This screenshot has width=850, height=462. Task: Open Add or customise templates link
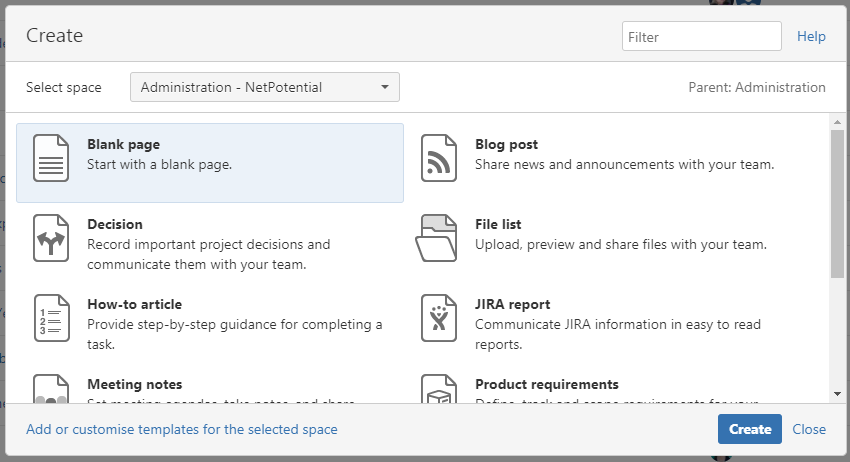pyautogui.click(x=182, y=429)
